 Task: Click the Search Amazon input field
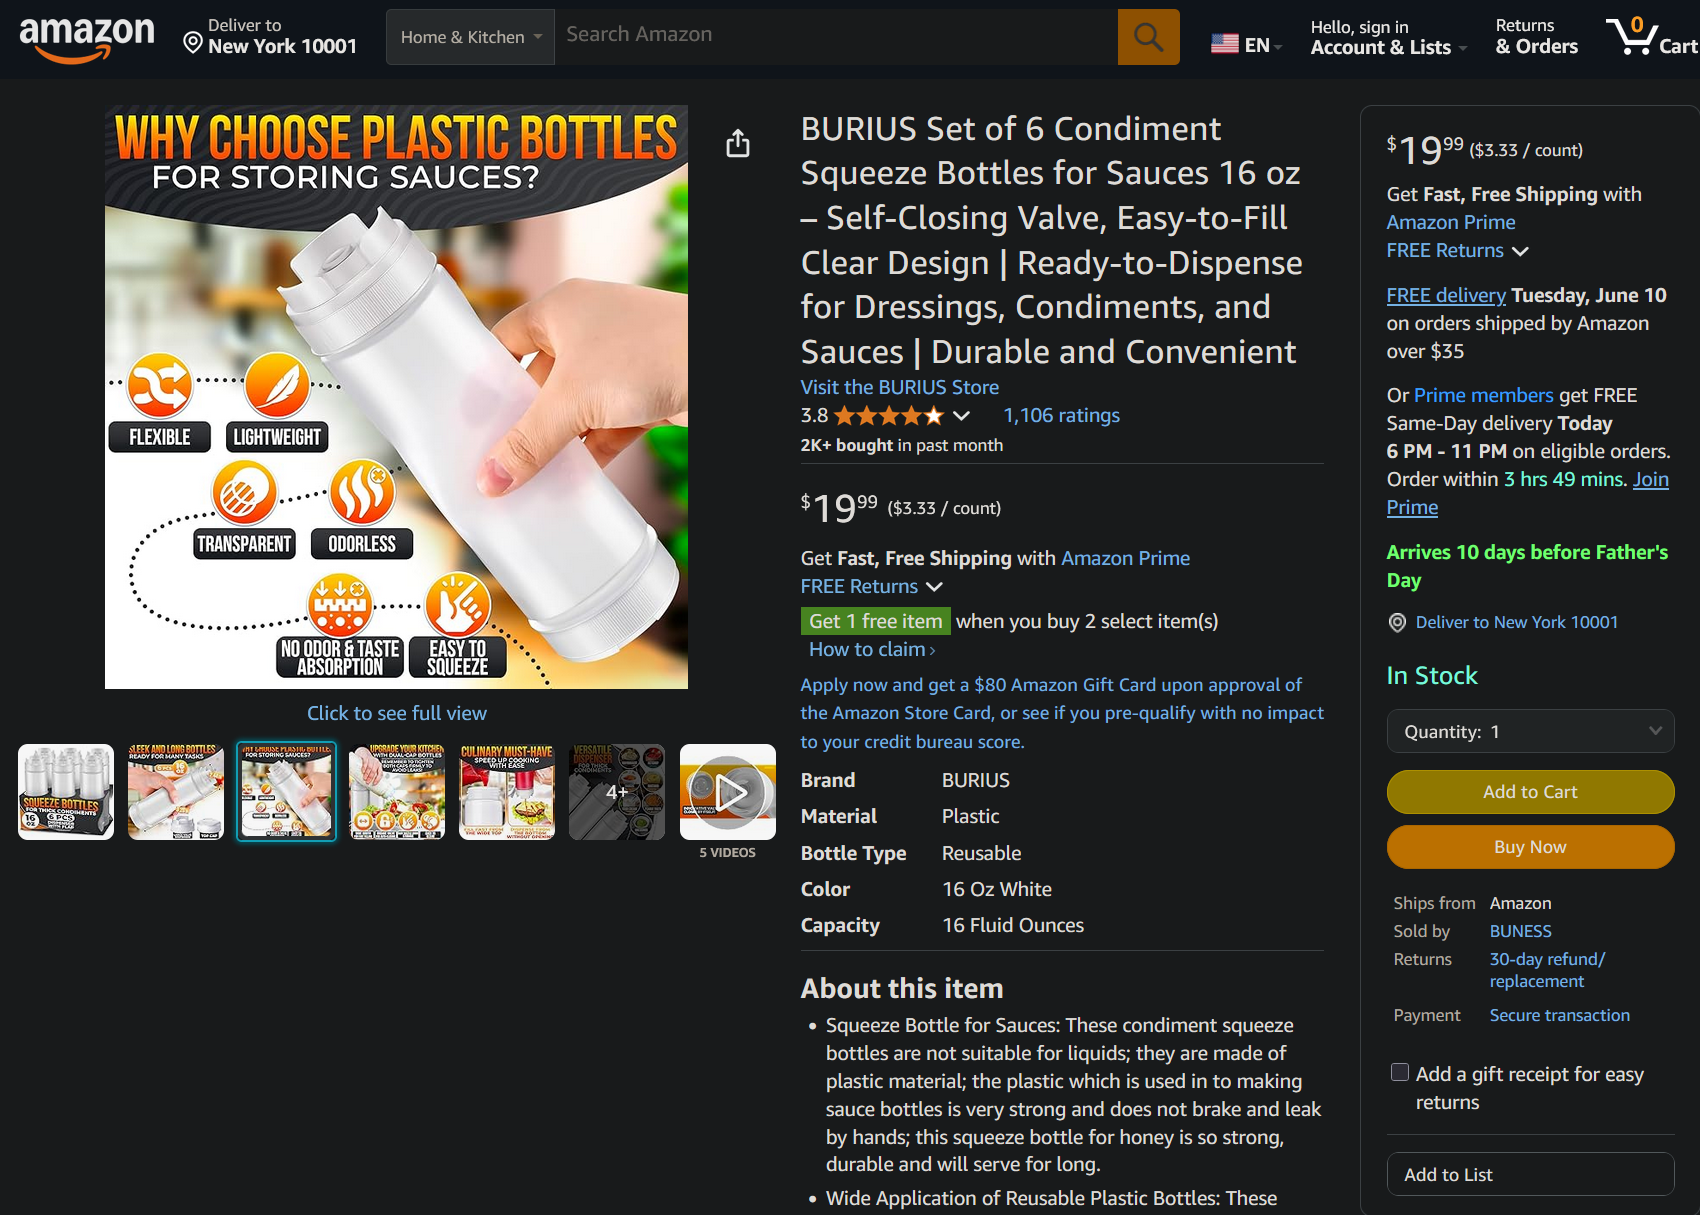[836, 37]
